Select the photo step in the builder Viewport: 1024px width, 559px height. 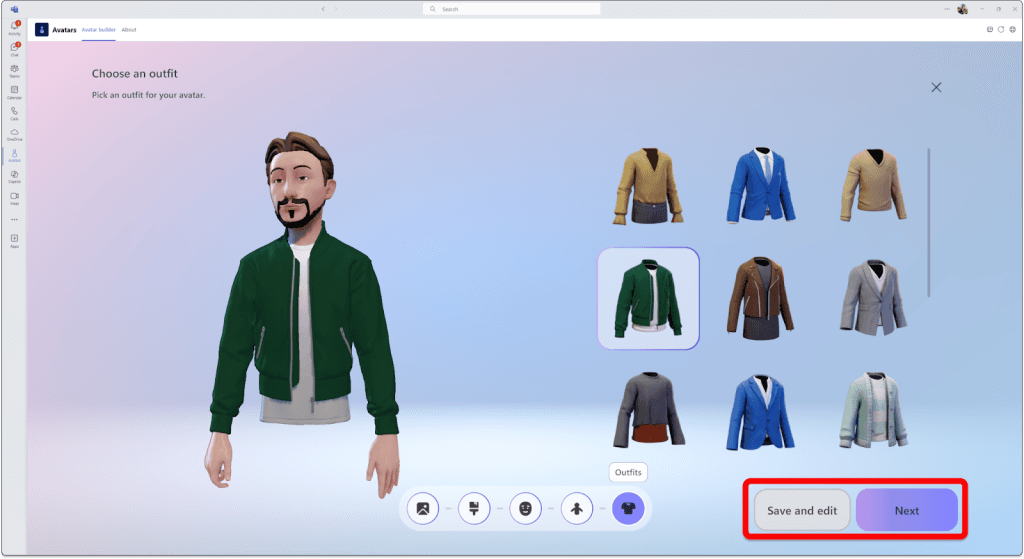pos(423,509)
